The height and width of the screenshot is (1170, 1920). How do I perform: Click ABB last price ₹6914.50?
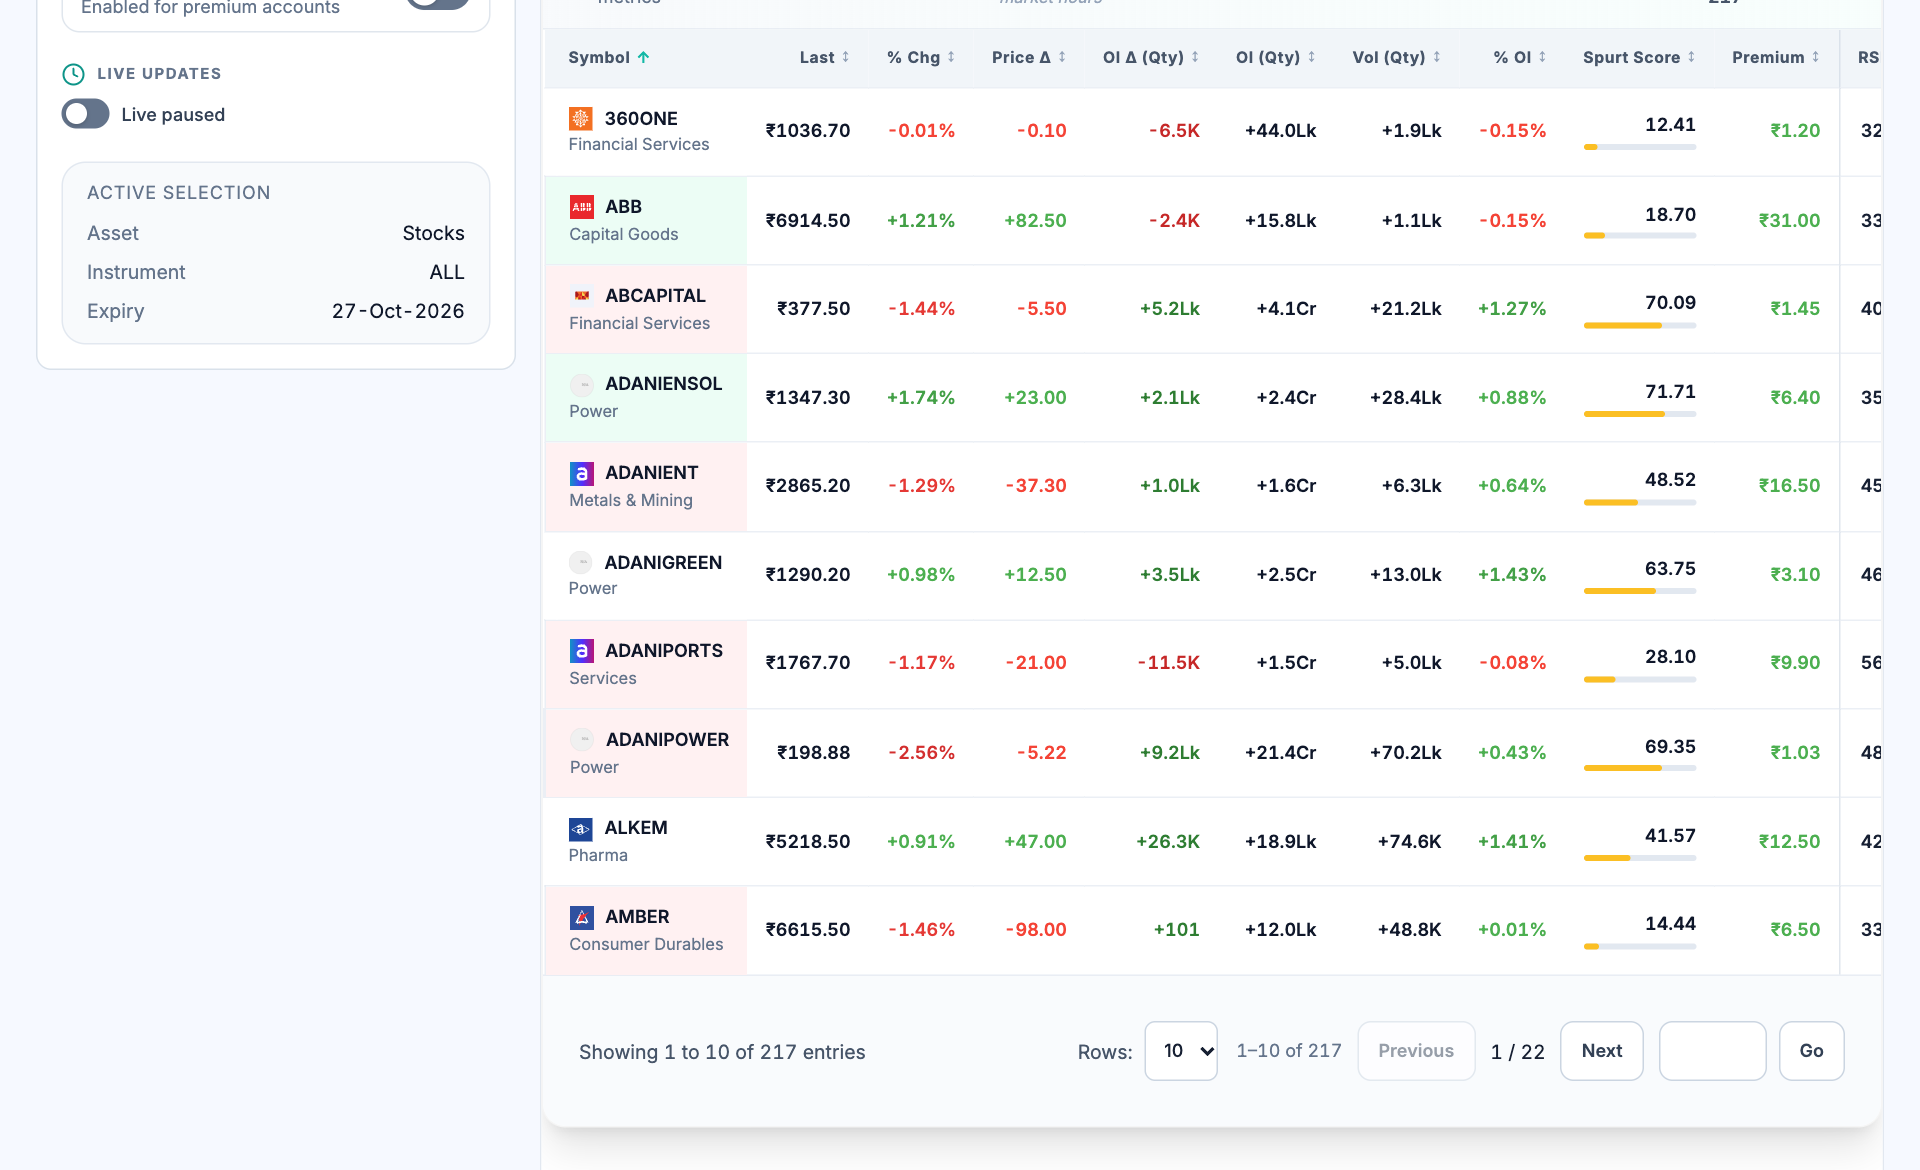pos(808,220)
